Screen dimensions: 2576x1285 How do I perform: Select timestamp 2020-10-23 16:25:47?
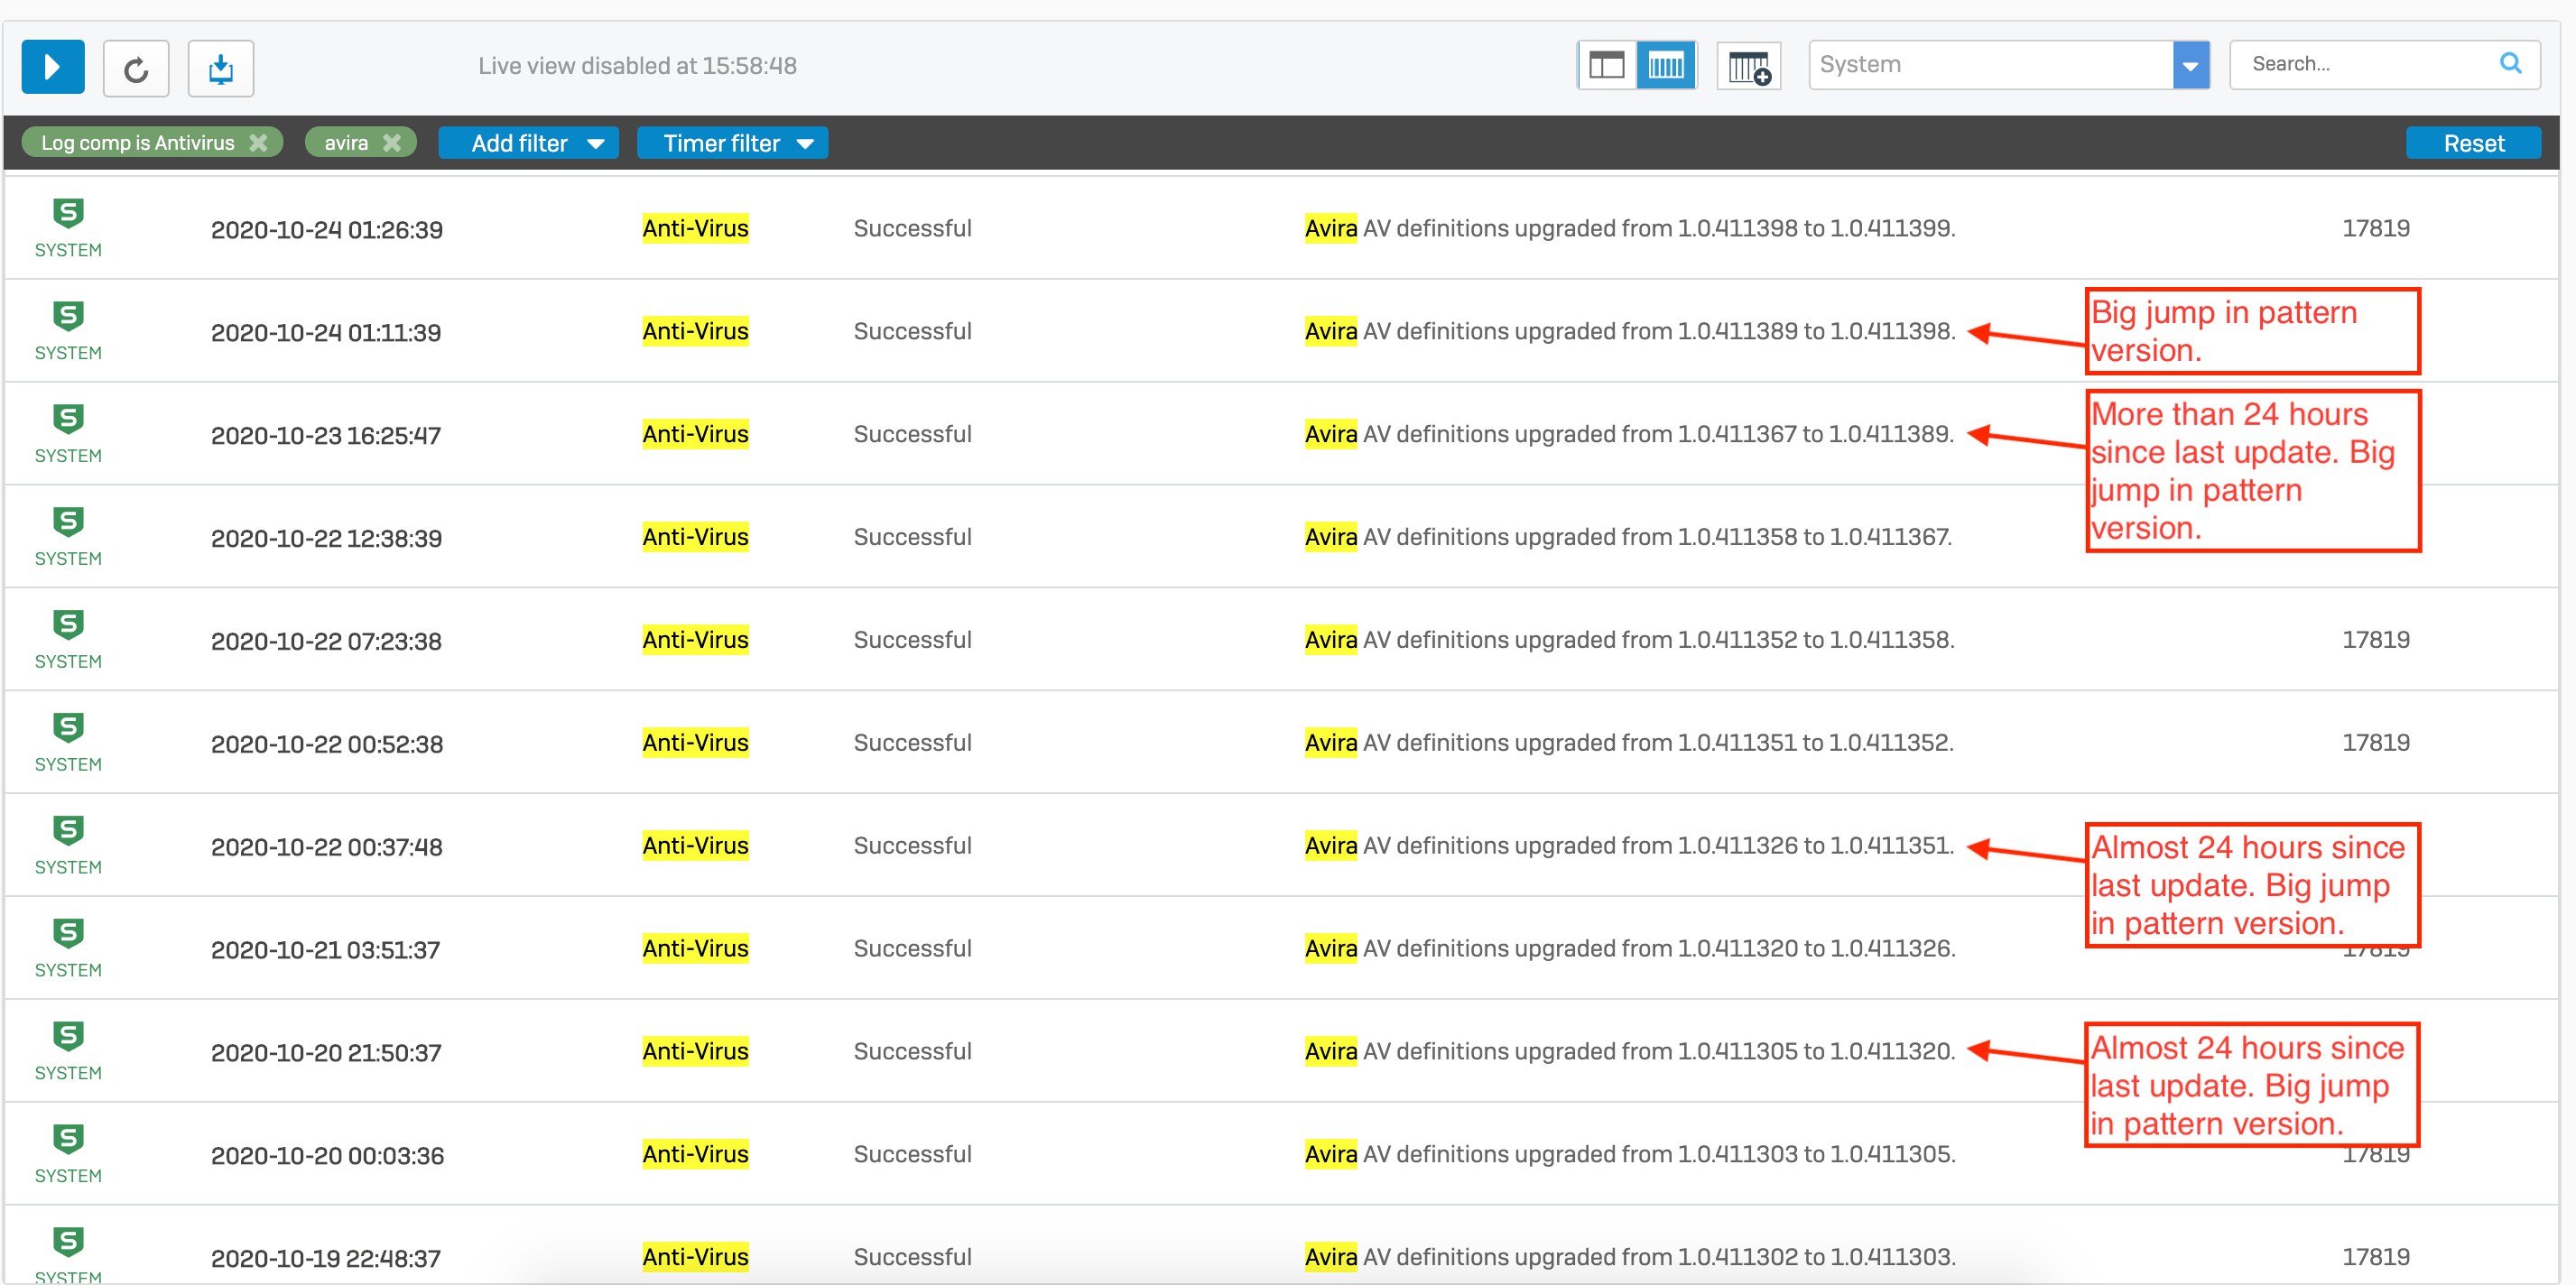coord(326,436)
